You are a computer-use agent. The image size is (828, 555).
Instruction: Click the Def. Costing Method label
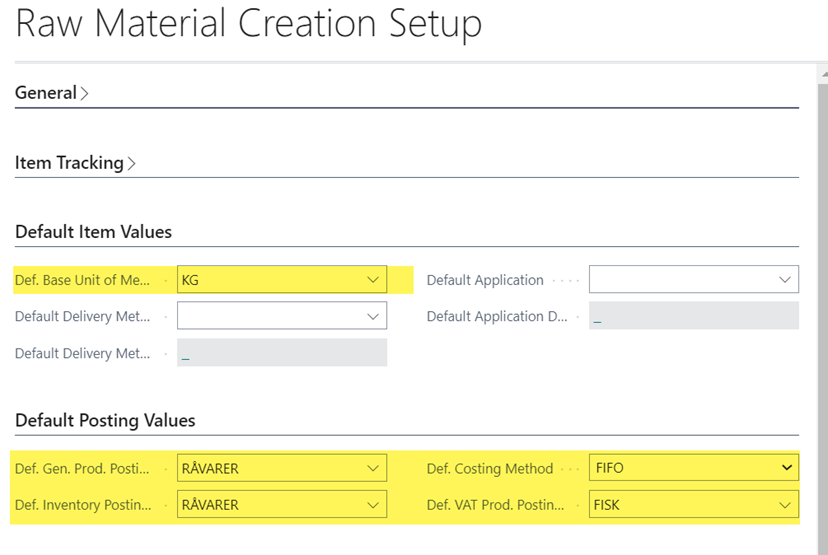490,468
